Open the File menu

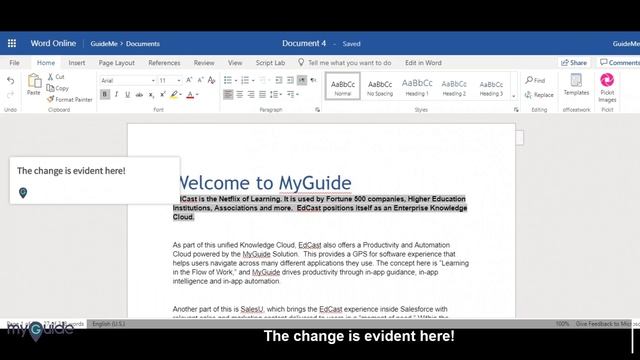click(x=14, y=63)
